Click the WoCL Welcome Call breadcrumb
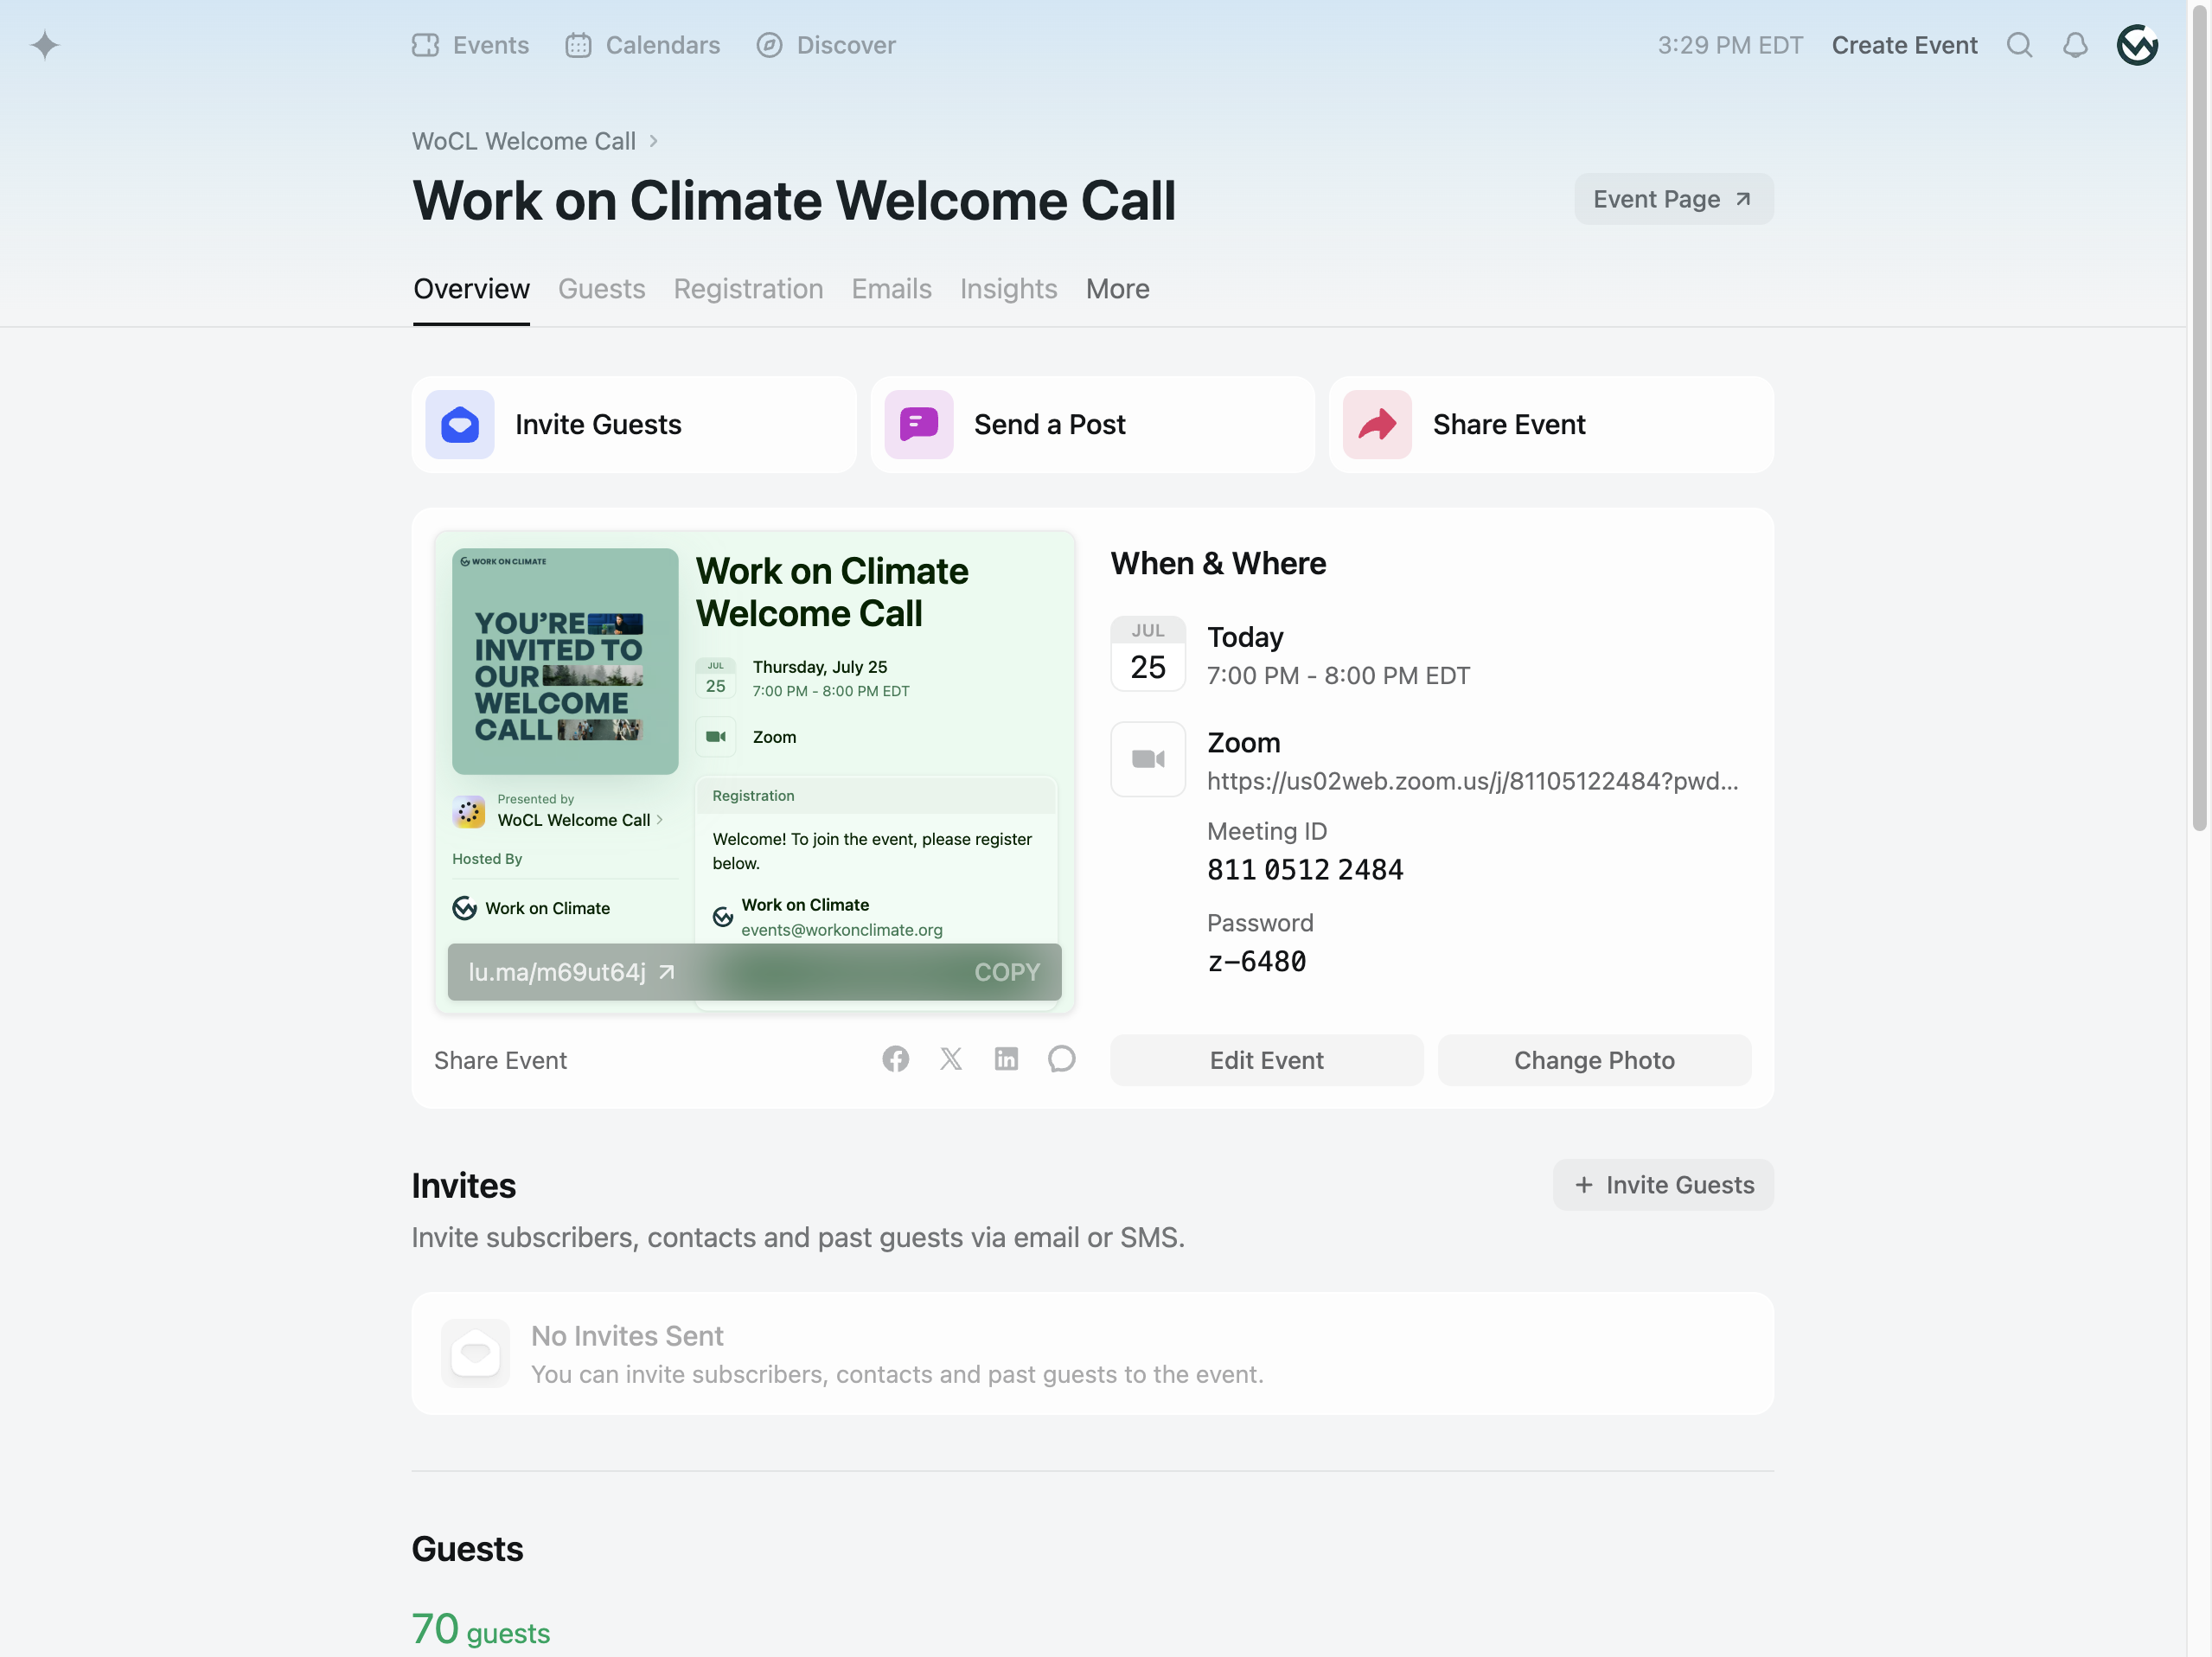The image size is (2212, 1657). pyautogui.click(x=524, y=141)
